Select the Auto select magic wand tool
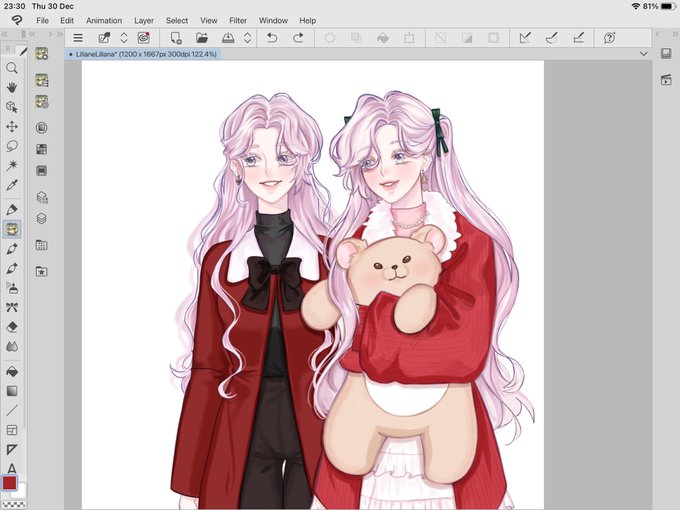This screenshot has width=680, height=510. pyautogui.click(x=12, y=165)
